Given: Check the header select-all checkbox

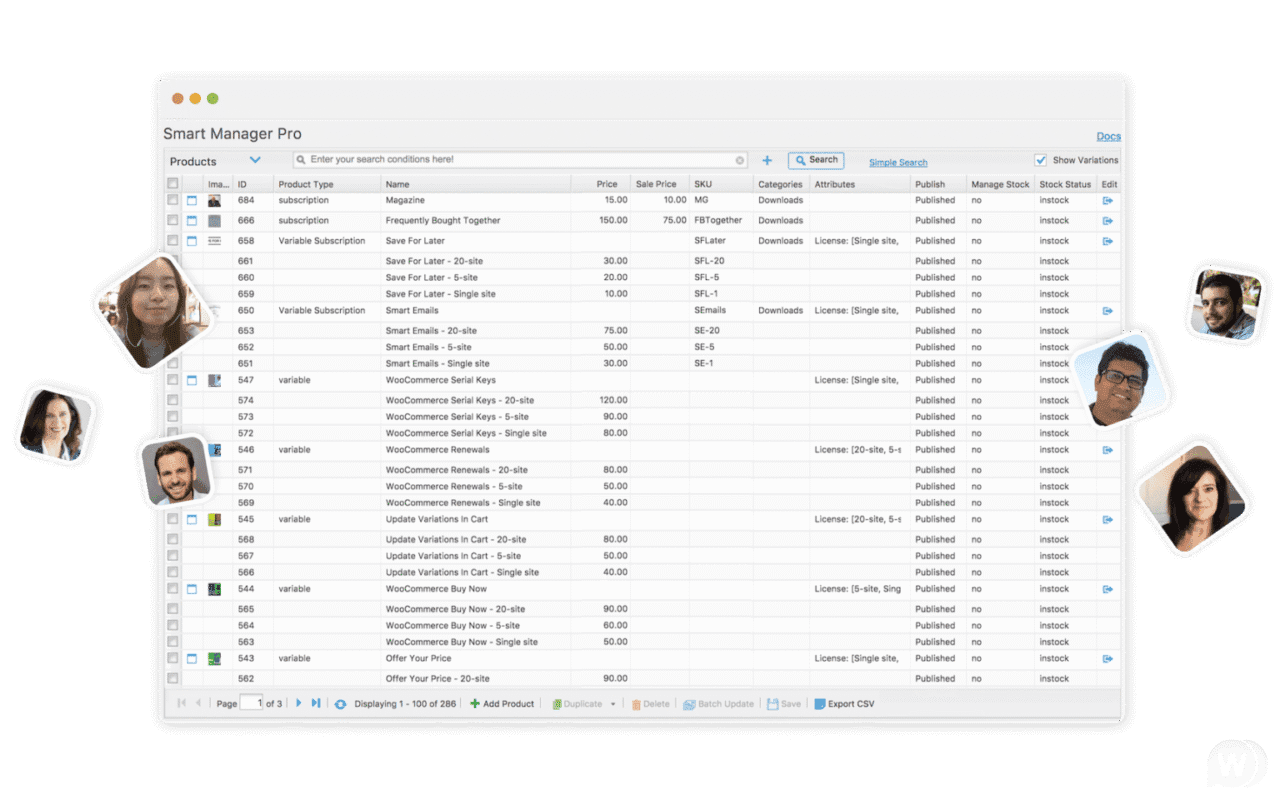Looking at the screenshot, I should pyautogui.click(x=172, y=183).
